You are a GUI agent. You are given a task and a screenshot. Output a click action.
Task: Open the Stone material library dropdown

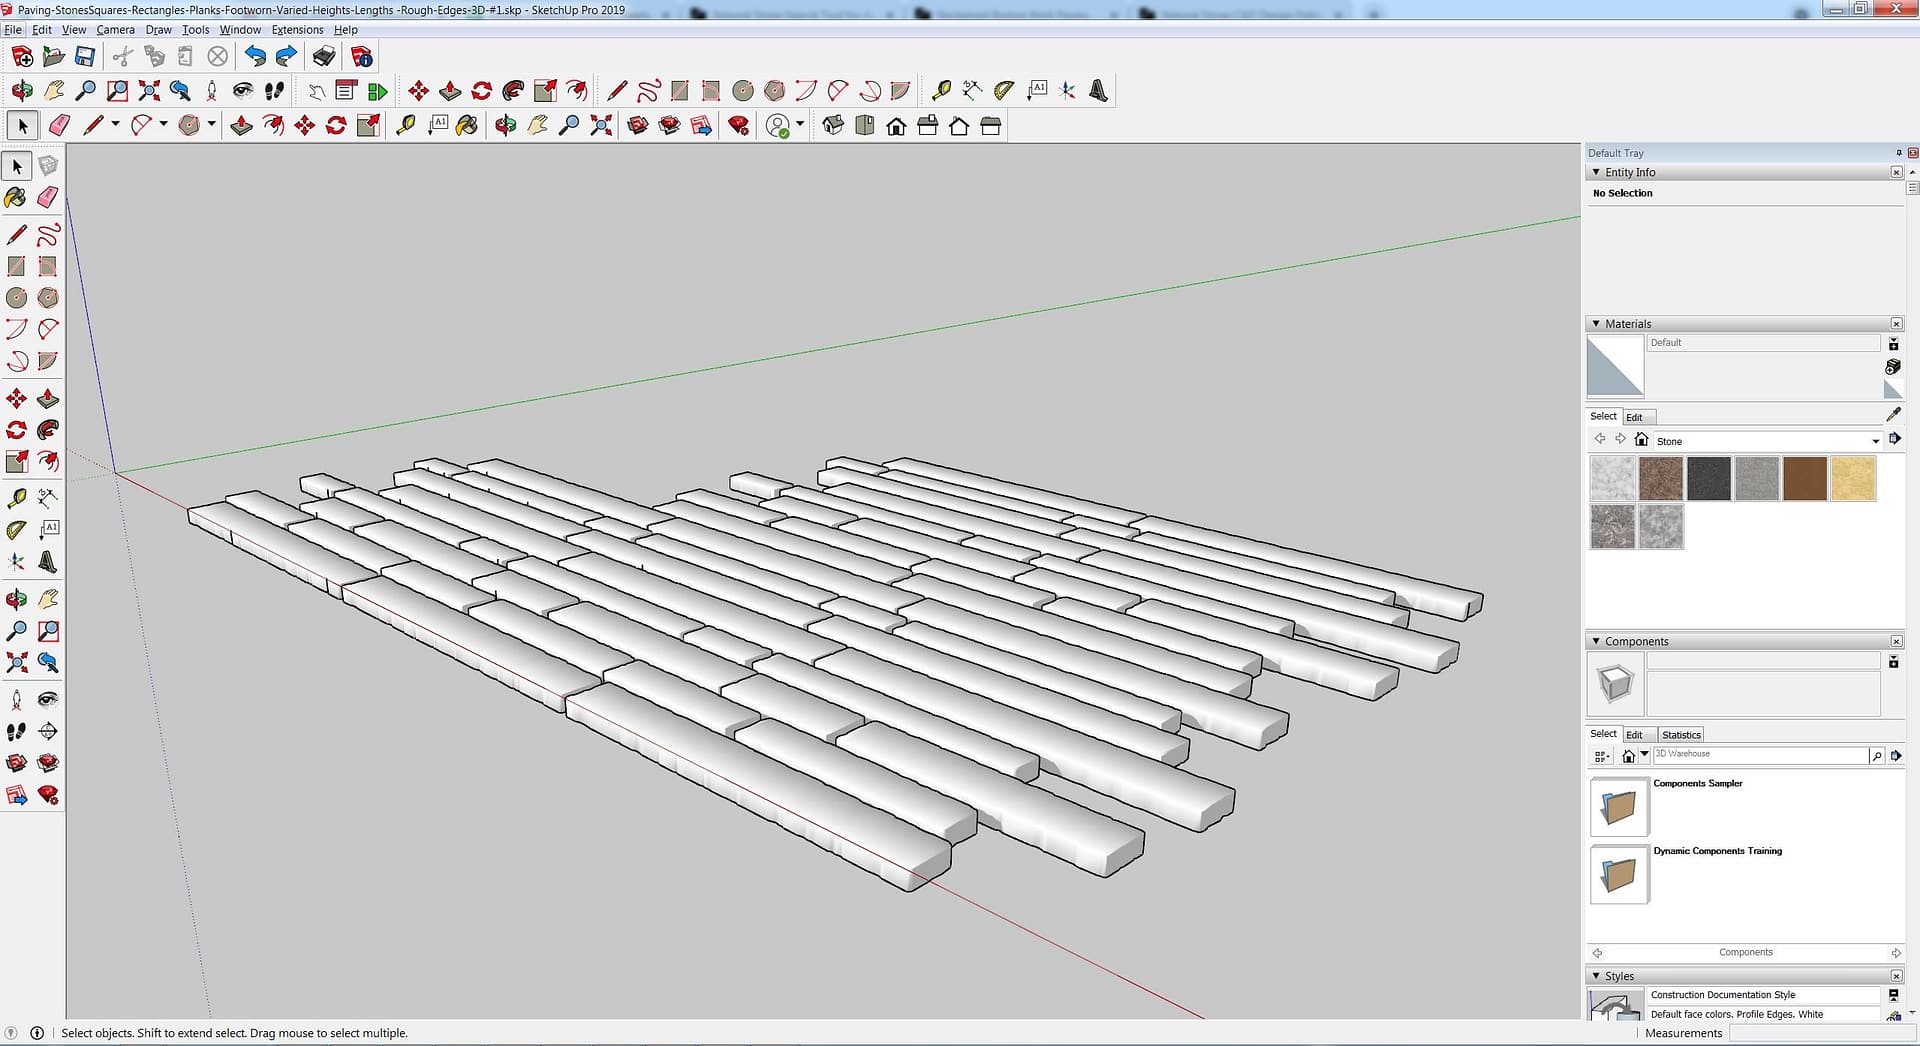[x=1875, y=441]
